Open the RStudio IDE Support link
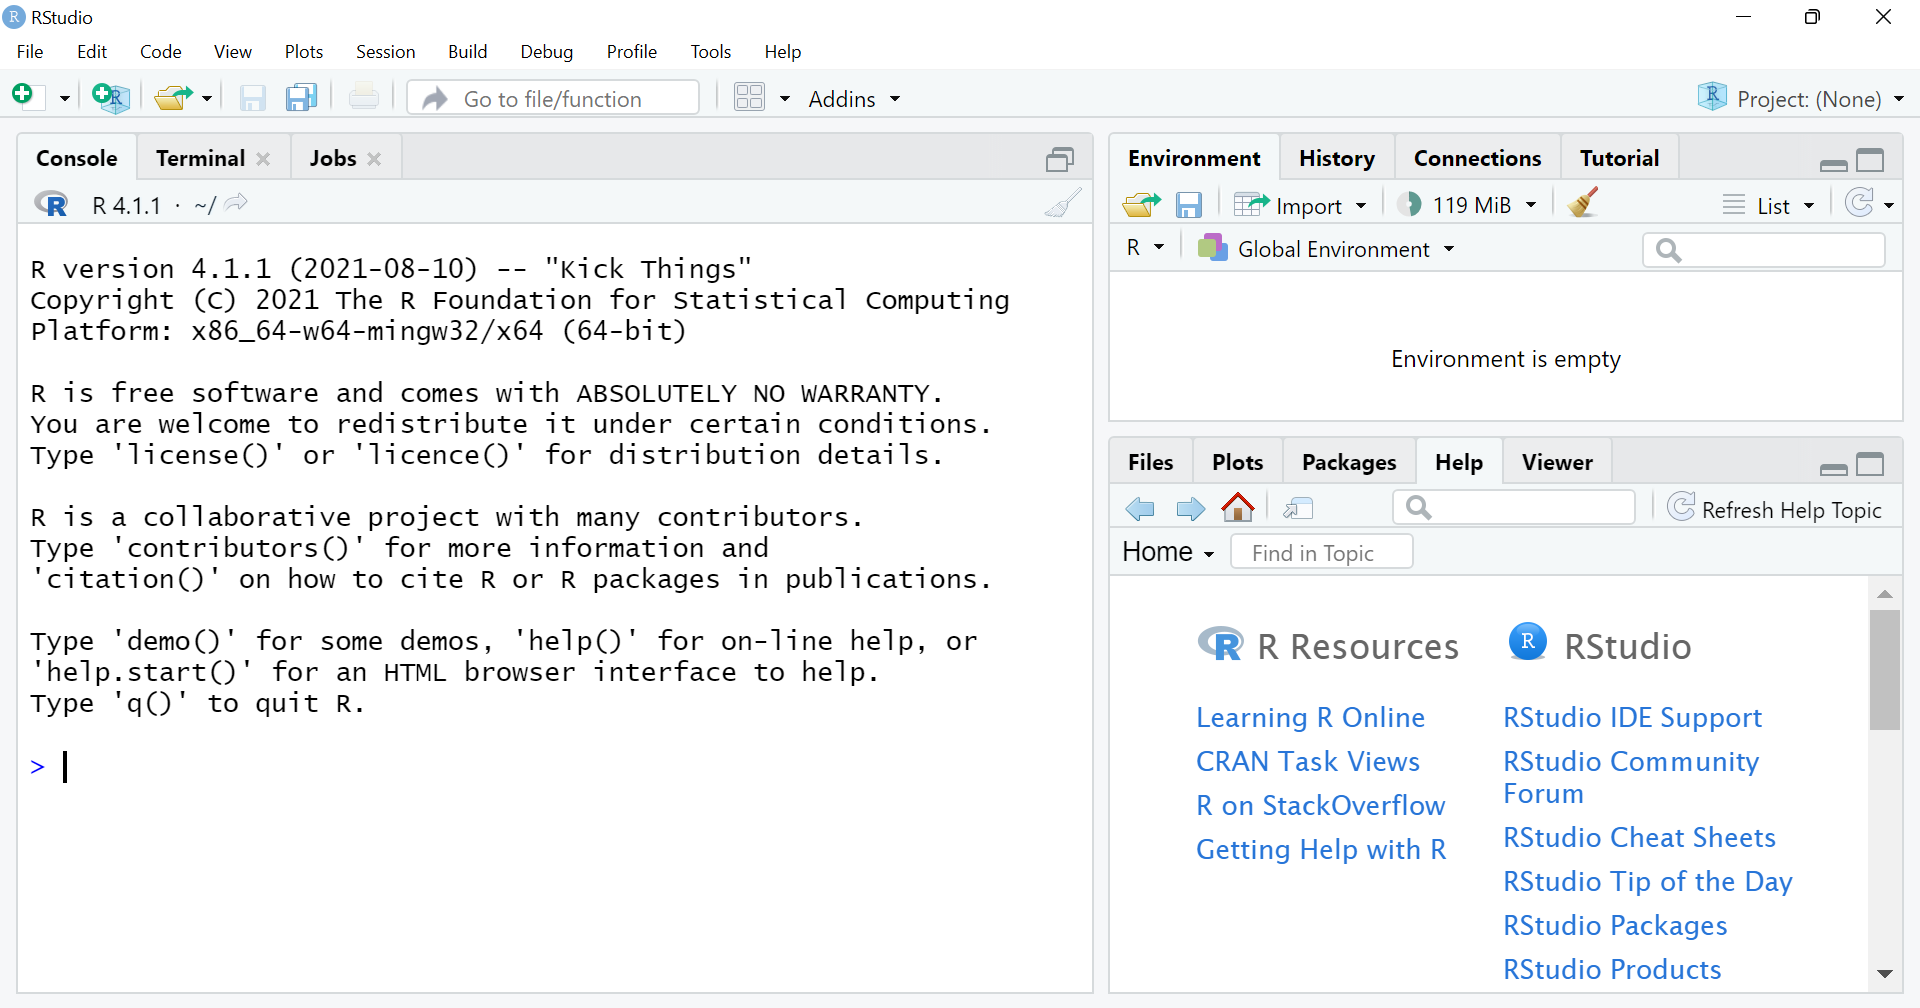1920x1008 pixels. click(x=1632, y=717)
